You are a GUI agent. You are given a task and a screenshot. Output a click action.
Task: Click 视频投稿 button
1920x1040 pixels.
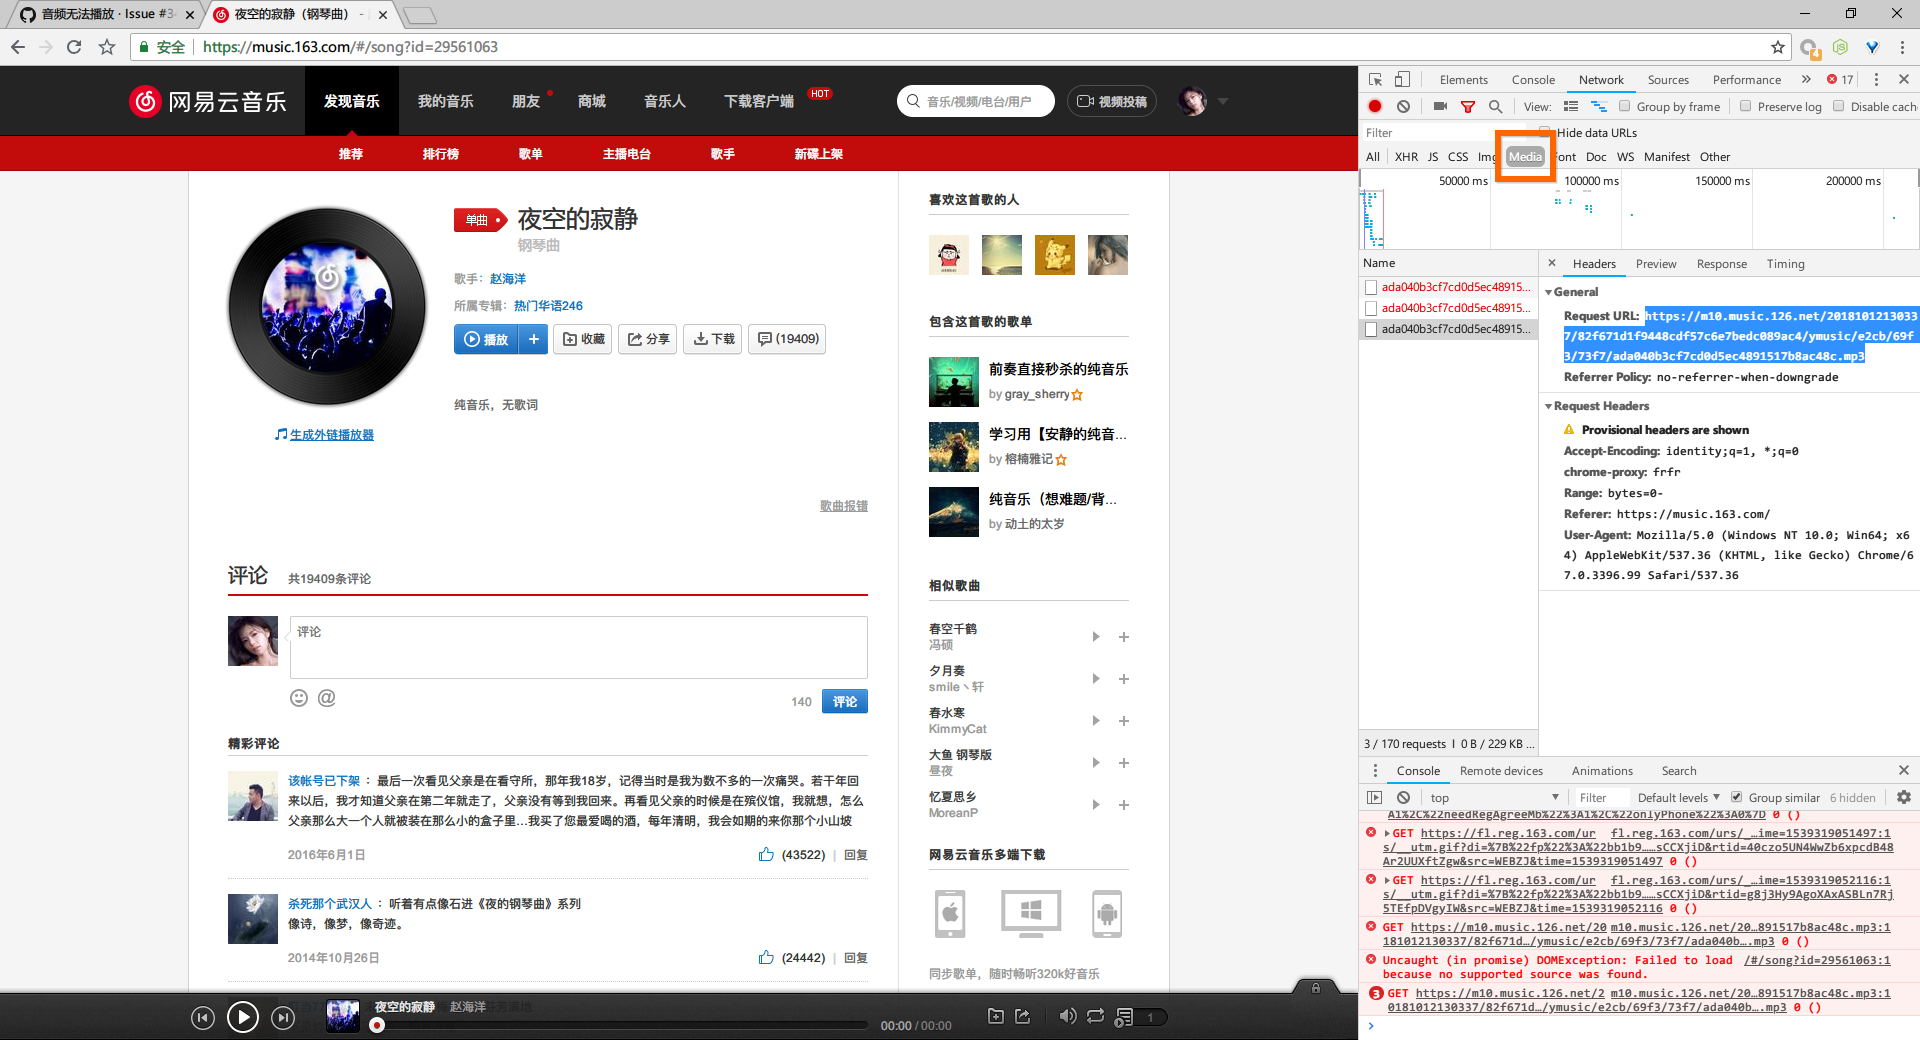(x=1112, y=101)
